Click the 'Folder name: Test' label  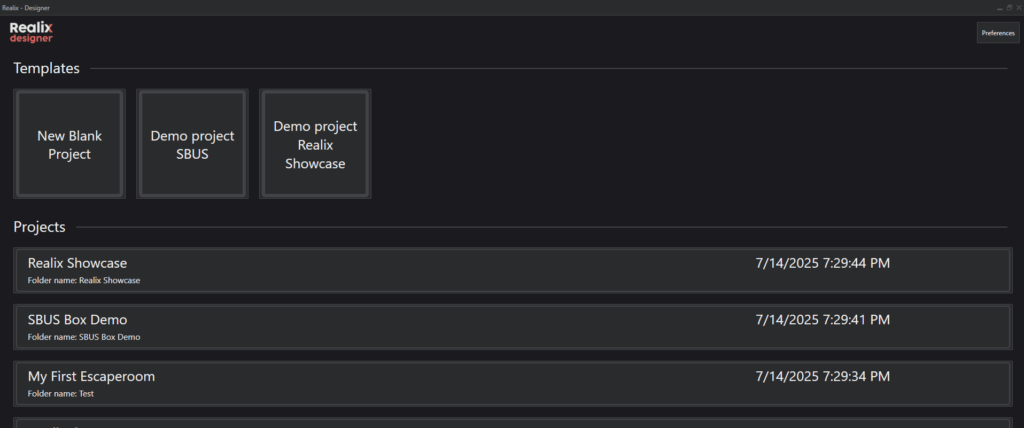point(61,394)
